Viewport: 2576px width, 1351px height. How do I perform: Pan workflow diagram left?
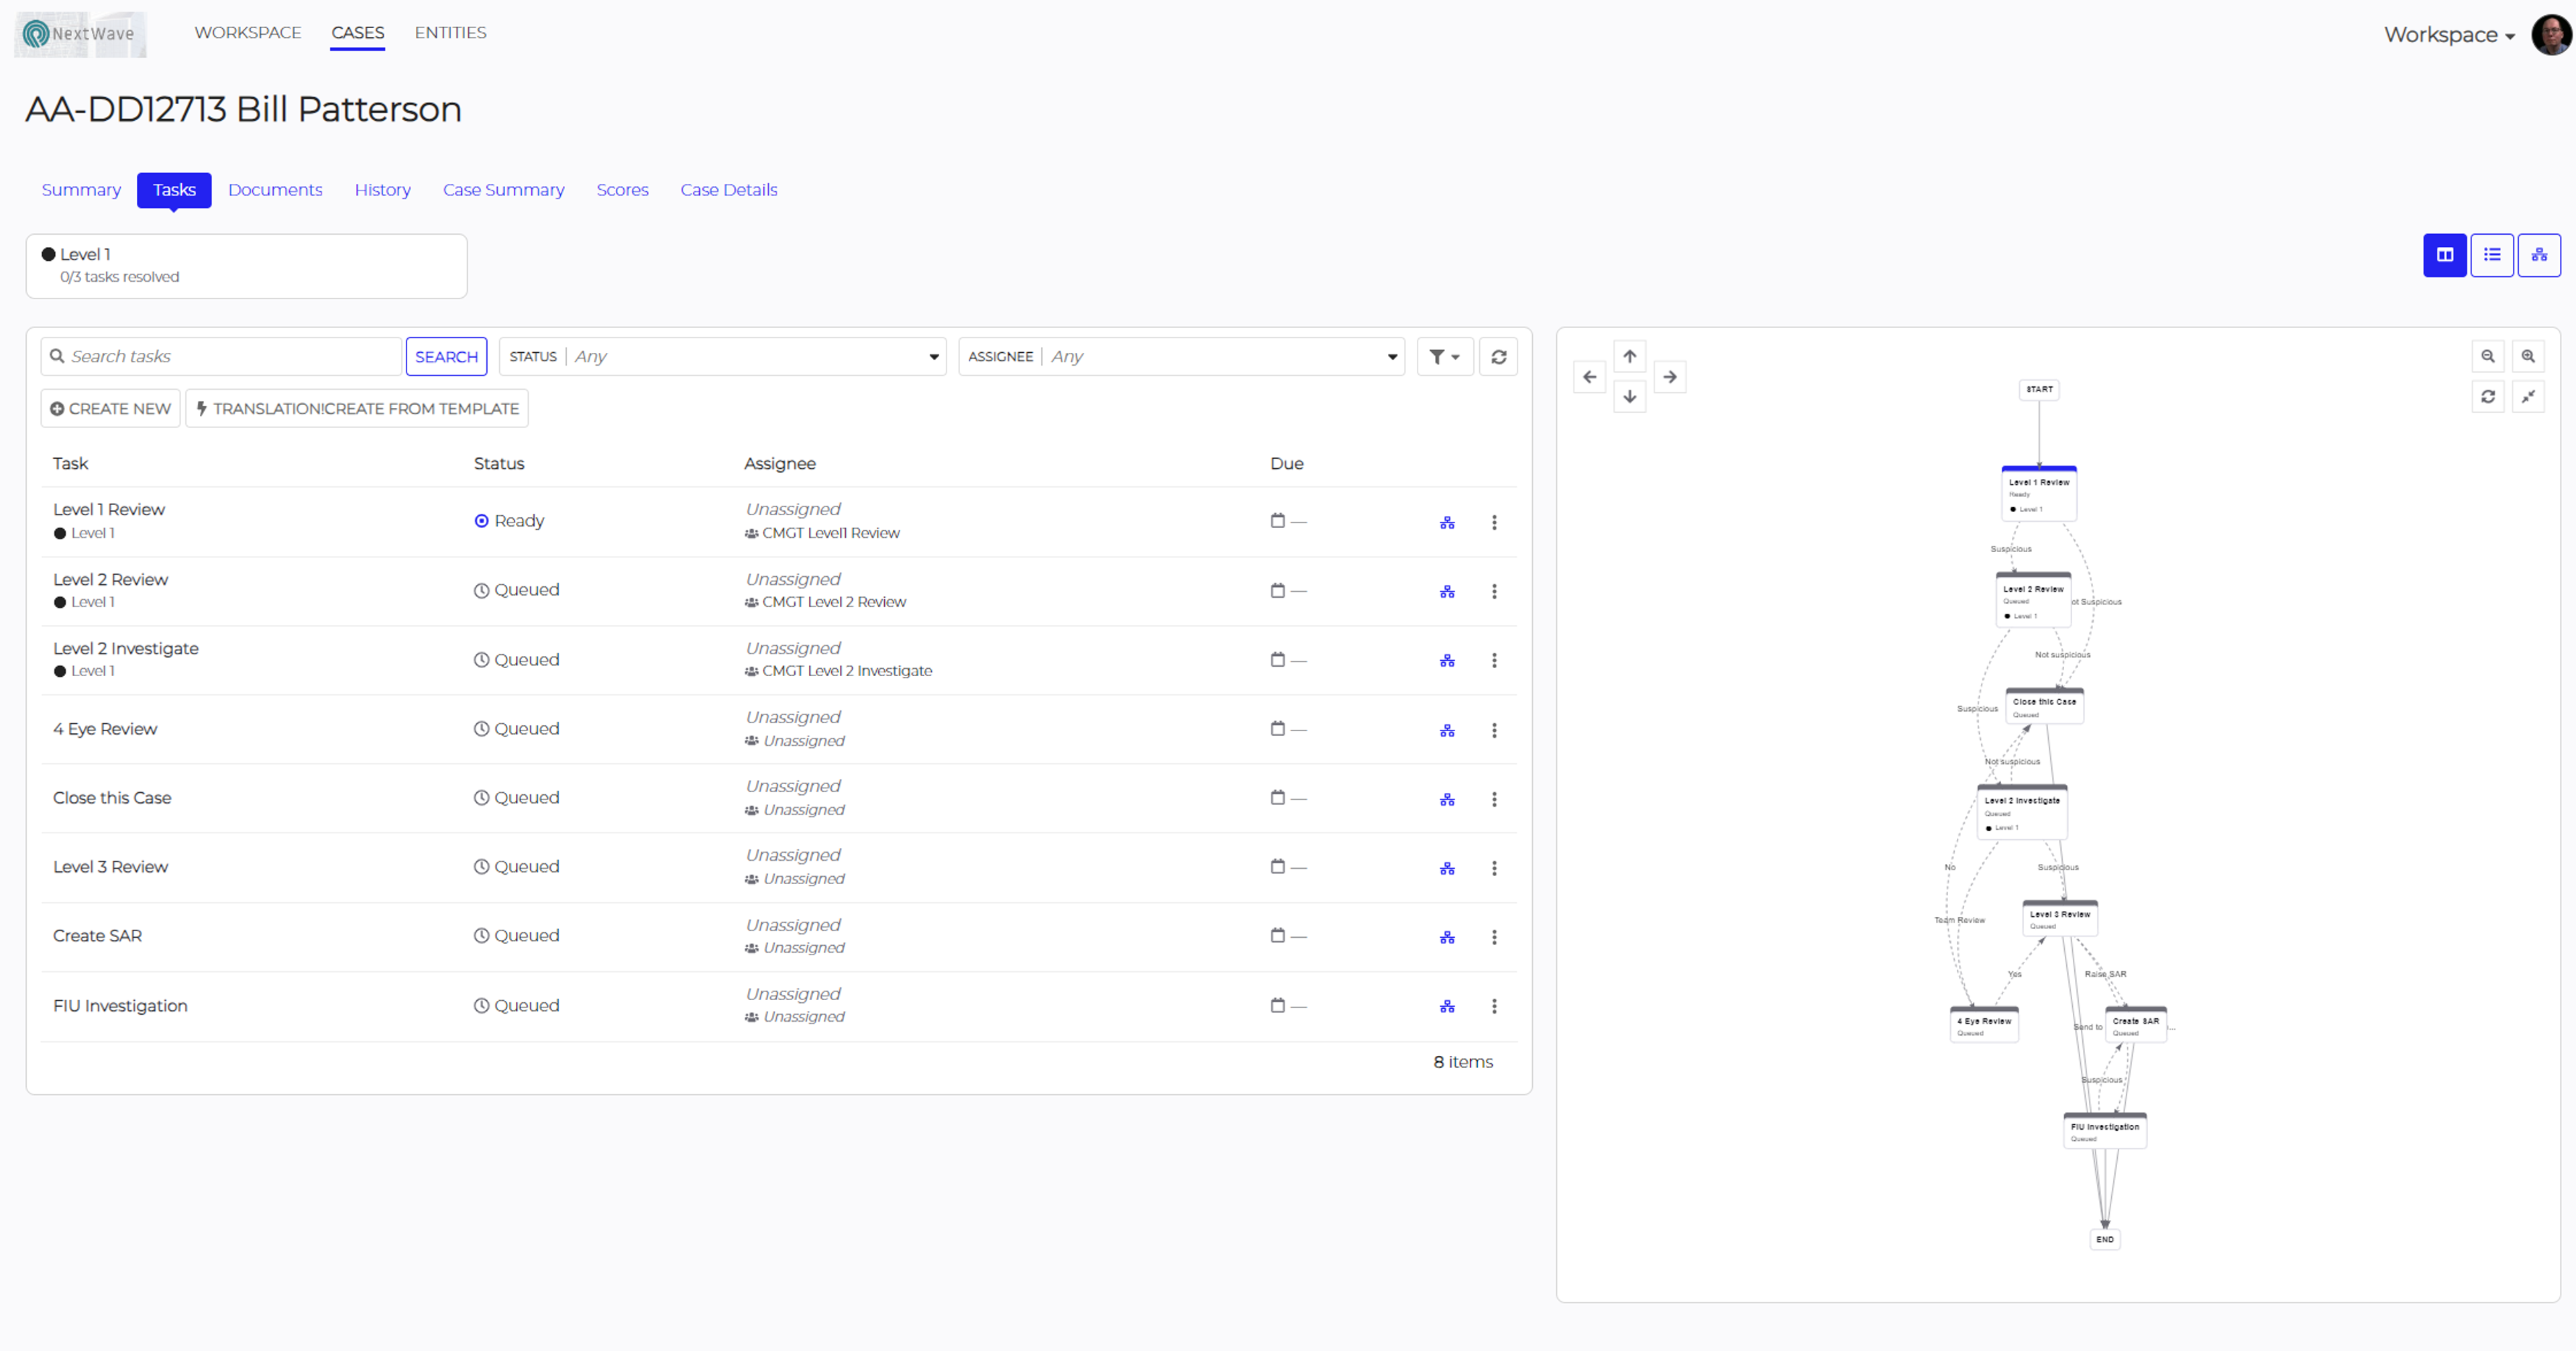point(1589,377)
